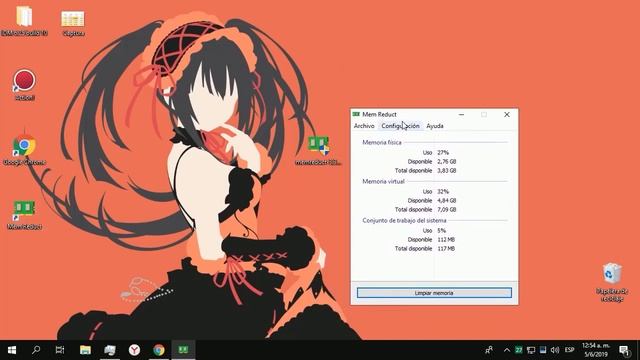Open the Windows Start menu

click(12, 350)
